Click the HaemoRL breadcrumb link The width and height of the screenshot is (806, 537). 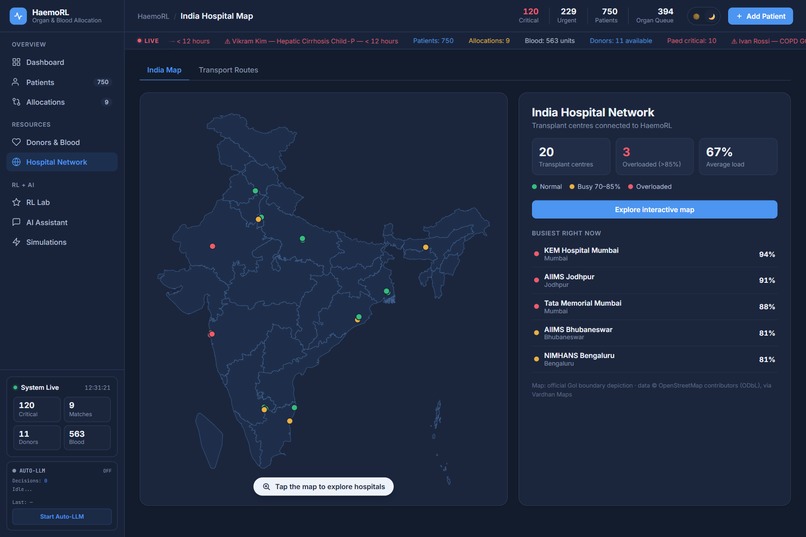pyautogui.click(x=153, y=16)
